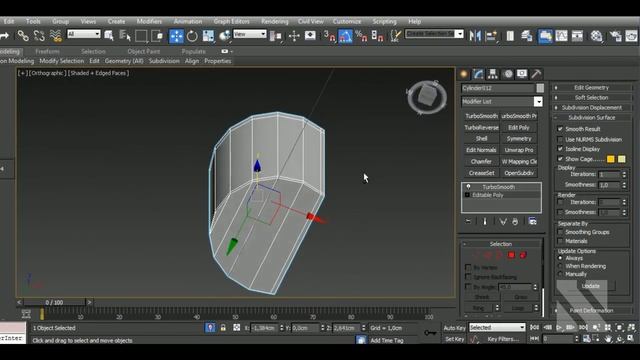
Task: Select the Bind to Space Warp tool
Action: click(x=56, y=36)
